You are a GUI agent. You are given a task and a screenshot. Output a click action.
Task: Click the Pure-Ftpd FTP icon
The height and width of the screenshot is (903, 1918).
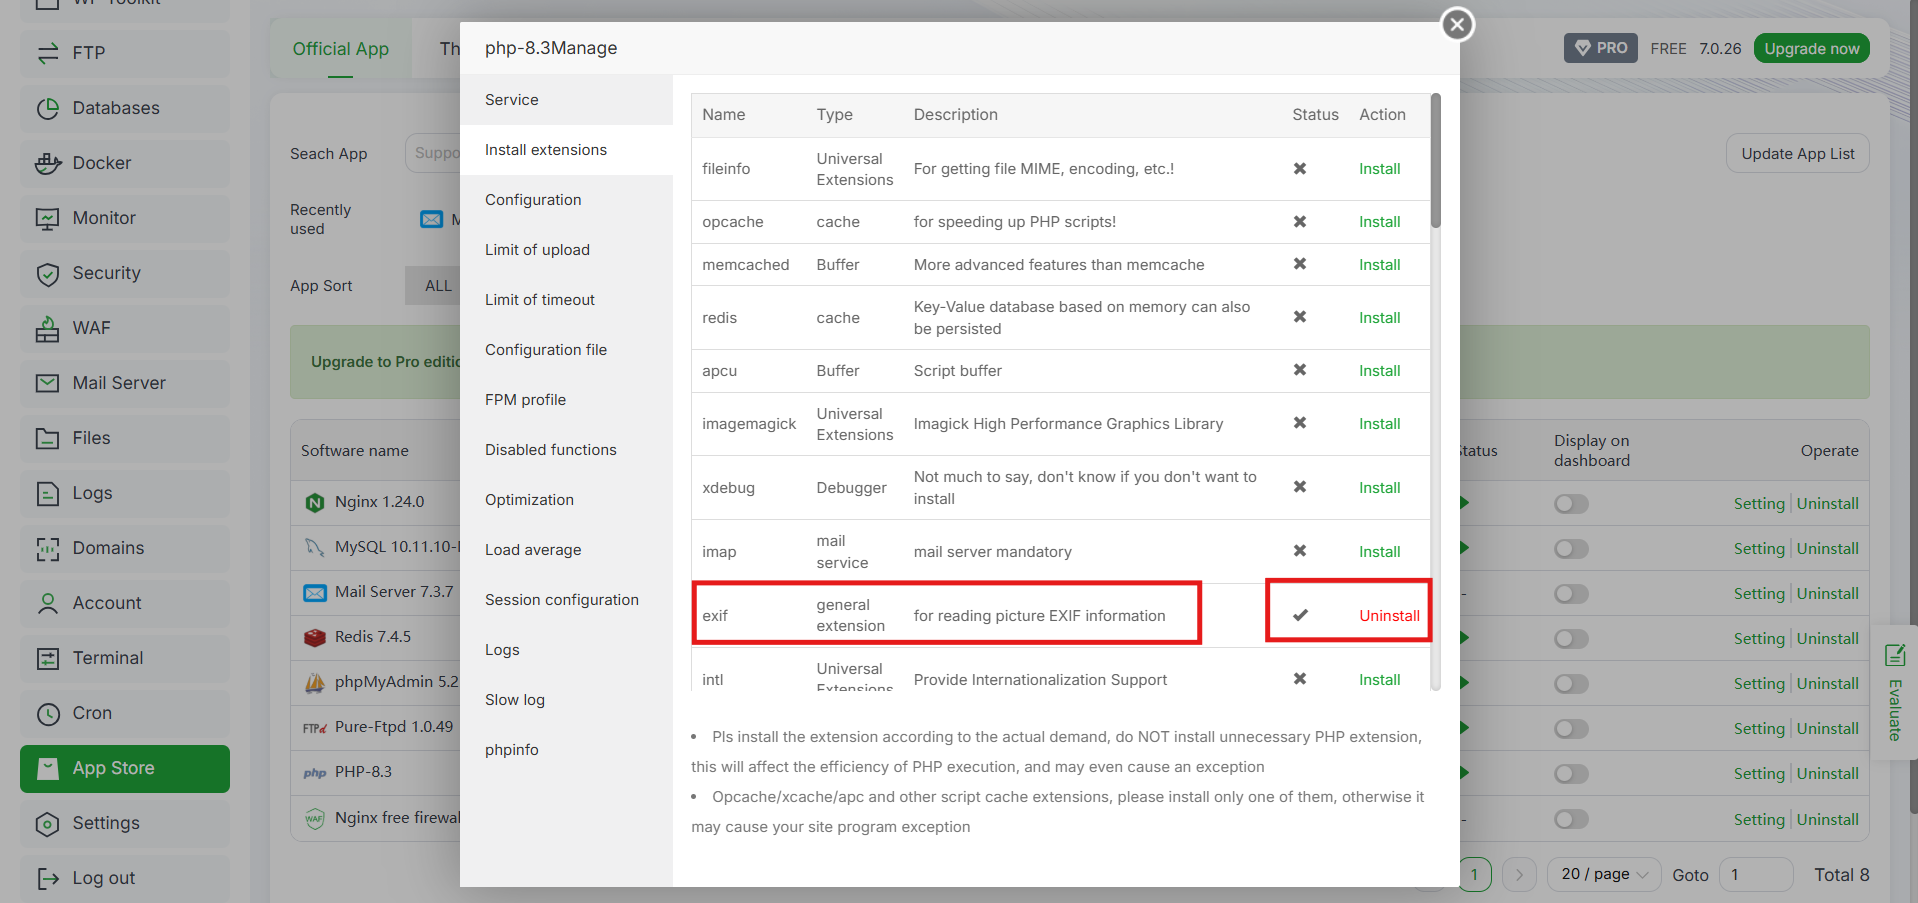pyautogui.click(x=315, y=728)
